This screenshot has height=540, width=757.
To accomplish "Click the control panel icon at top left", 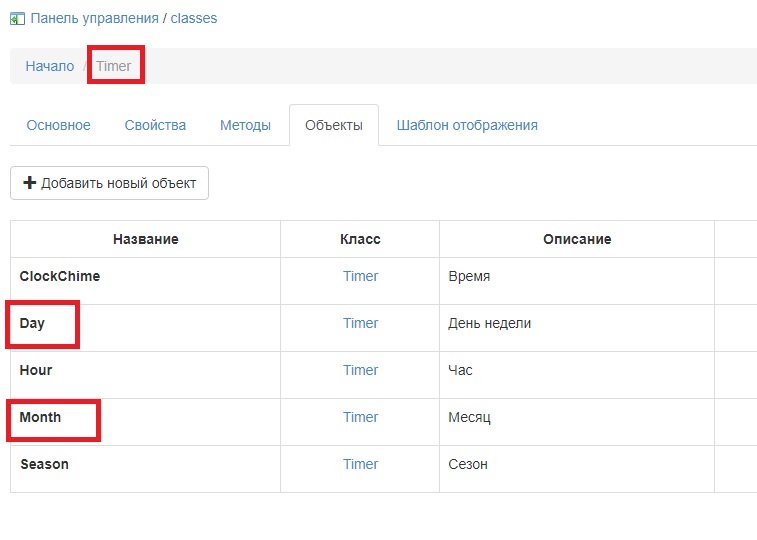I will pyautogui.click(x=17, y=18).
